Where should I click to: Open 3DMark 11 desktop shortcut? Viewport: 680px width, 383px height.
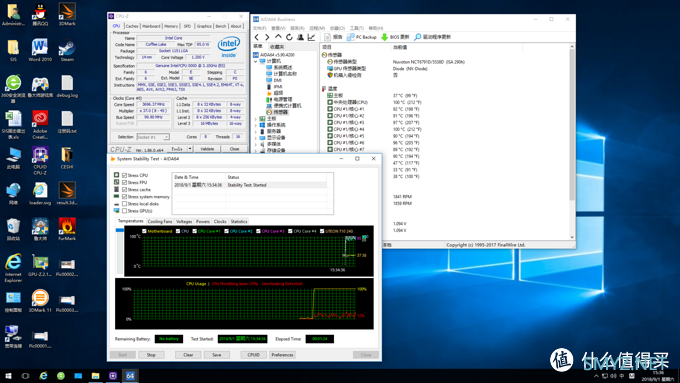click(40, 301)
